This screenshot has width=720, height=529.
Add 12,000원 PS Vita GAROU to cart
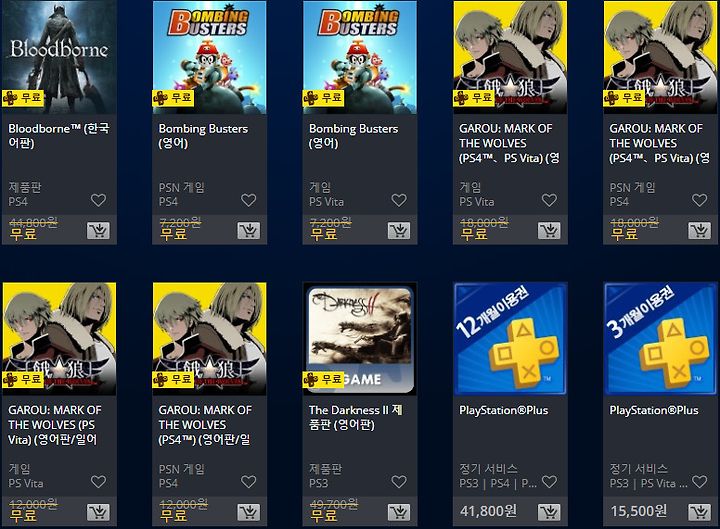(98, 512)
